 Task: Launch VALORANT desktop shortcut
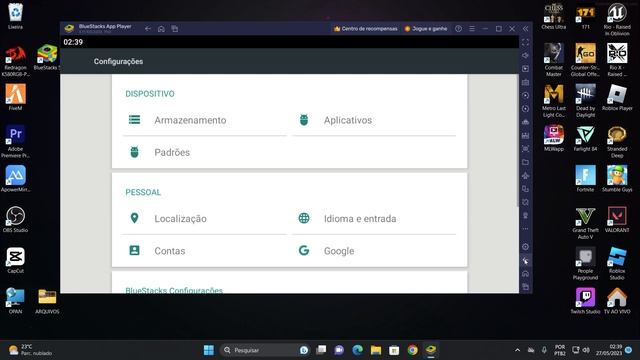point(617,219)
